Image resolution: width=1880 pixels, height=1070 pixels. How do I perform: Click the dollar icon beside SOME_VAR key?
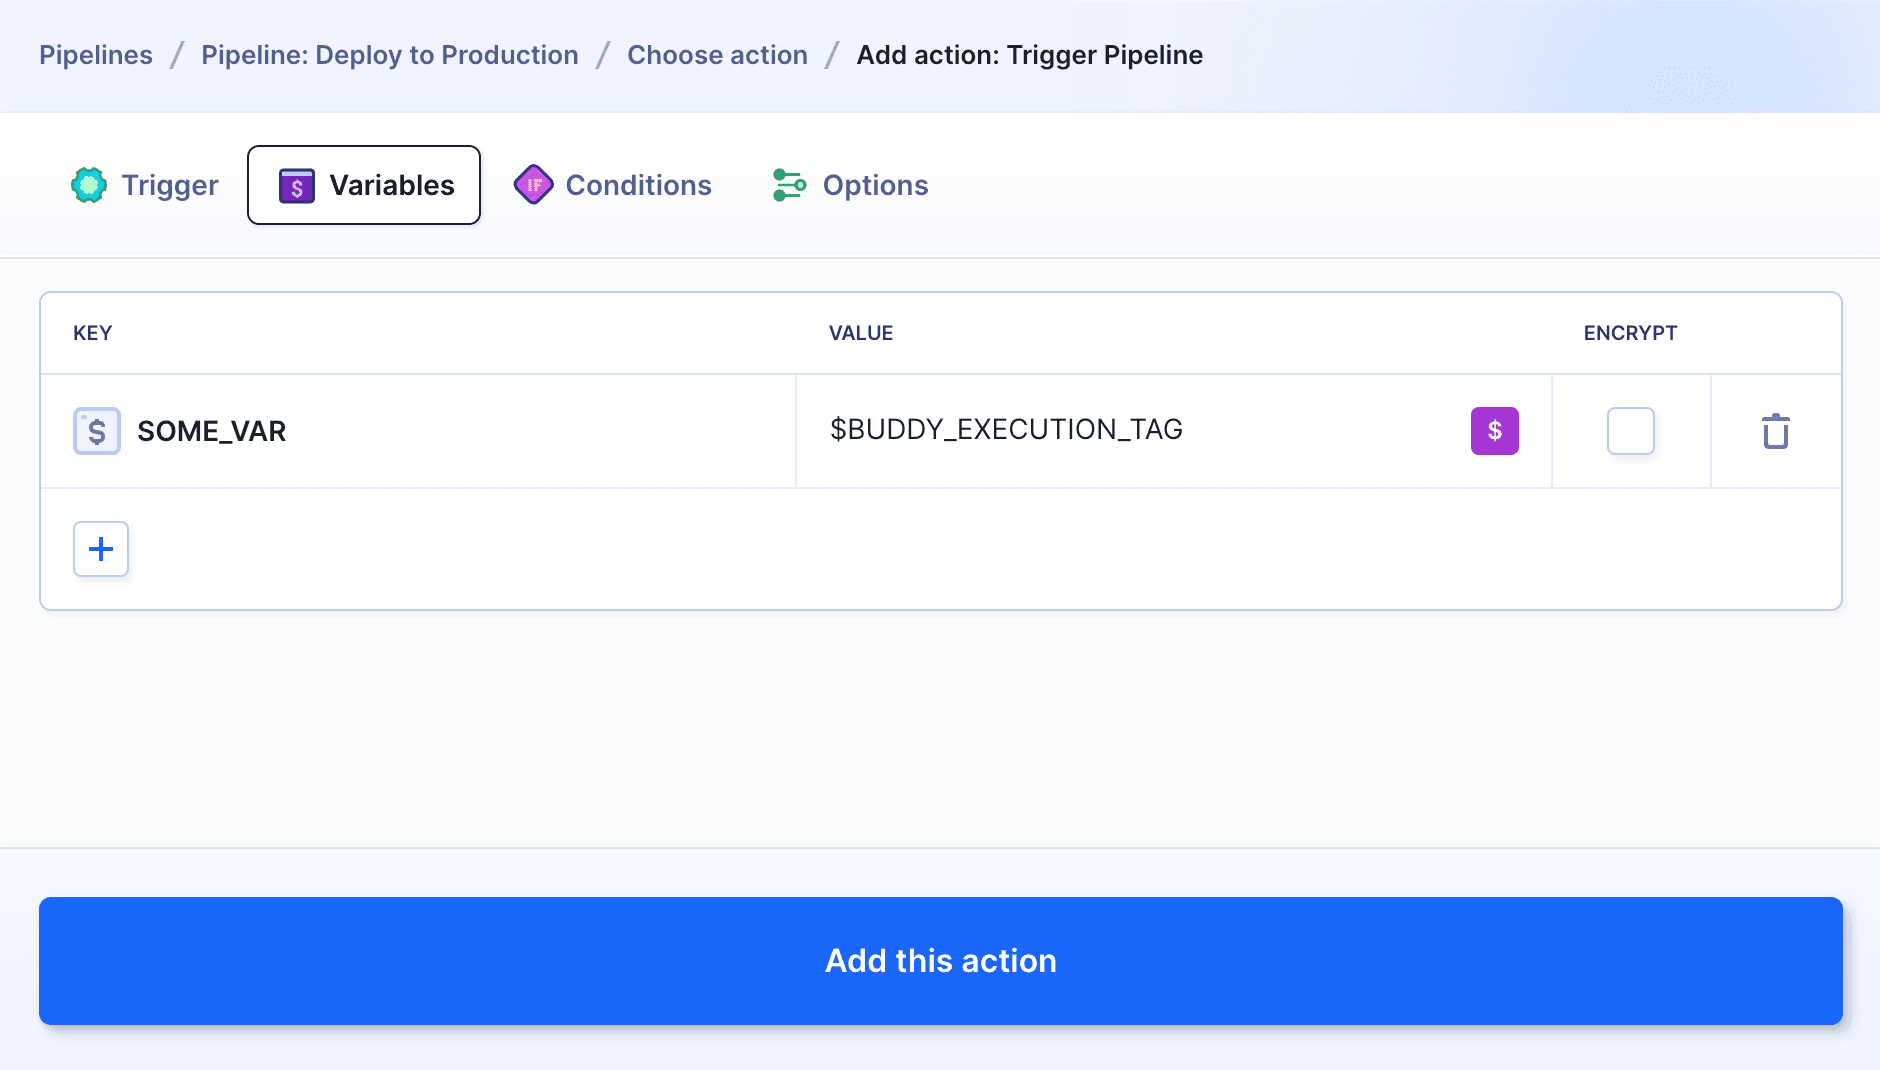click(96, 430)
